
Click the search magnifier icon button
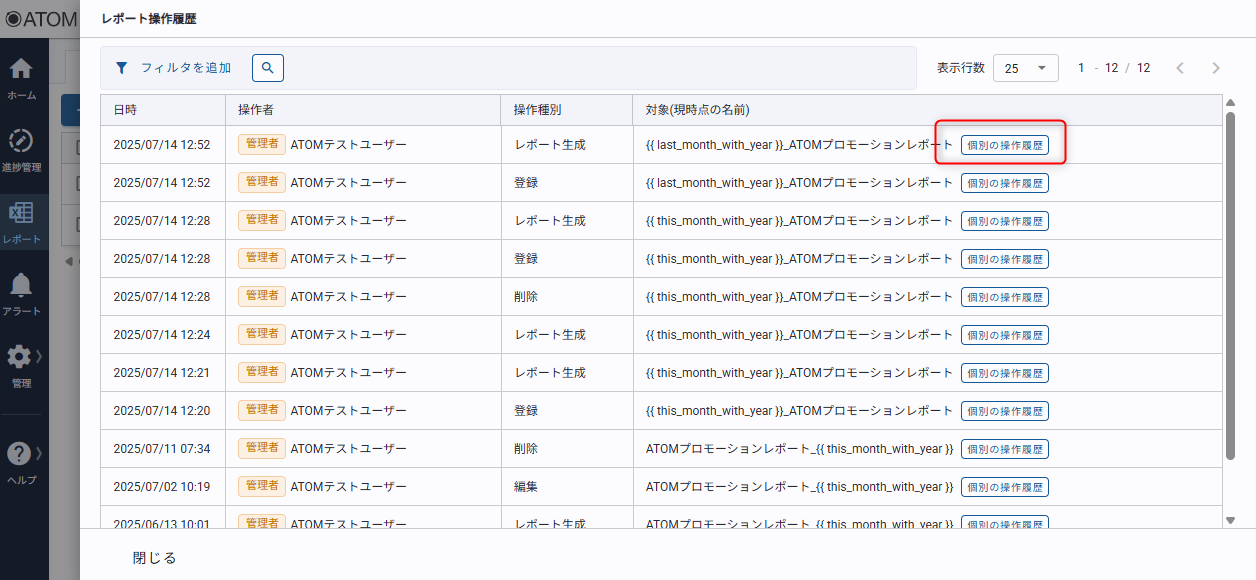tap(268, 68)
